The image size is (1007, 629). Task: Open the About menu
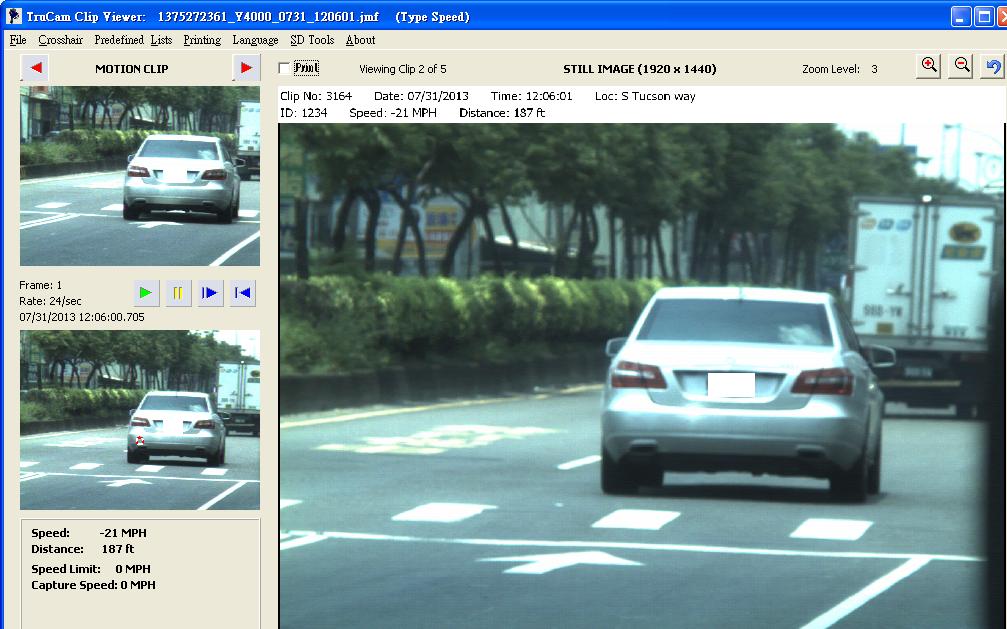coord(360,40)
